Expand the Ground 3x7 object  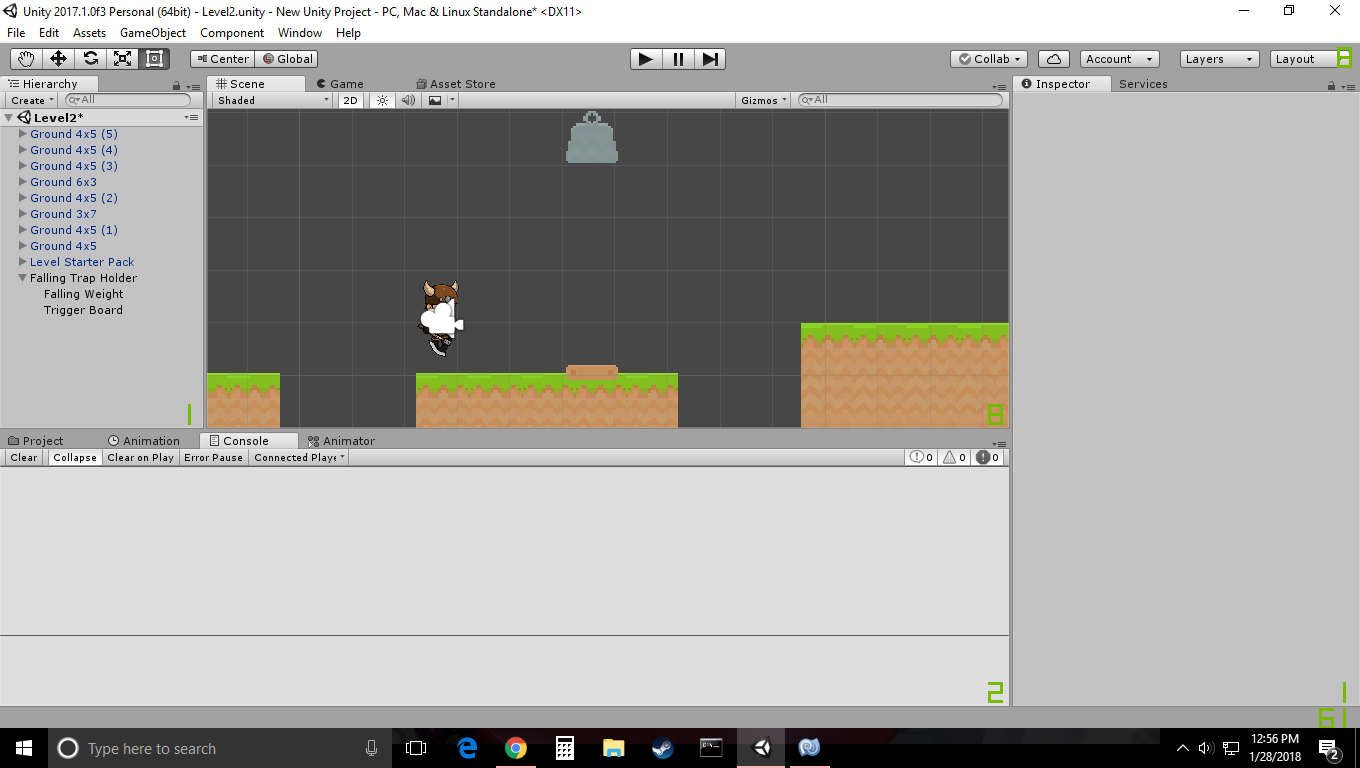(x=23, y=214)
